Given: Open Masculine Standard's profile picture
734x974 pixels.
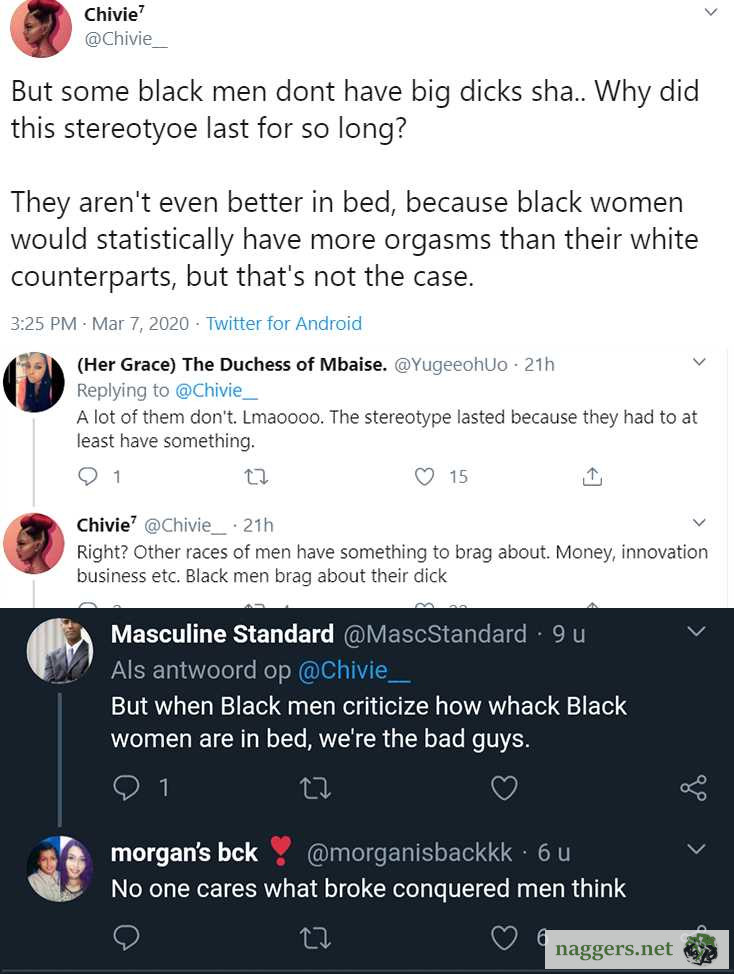Looking at the screenshot, I should tap(59, 651).
